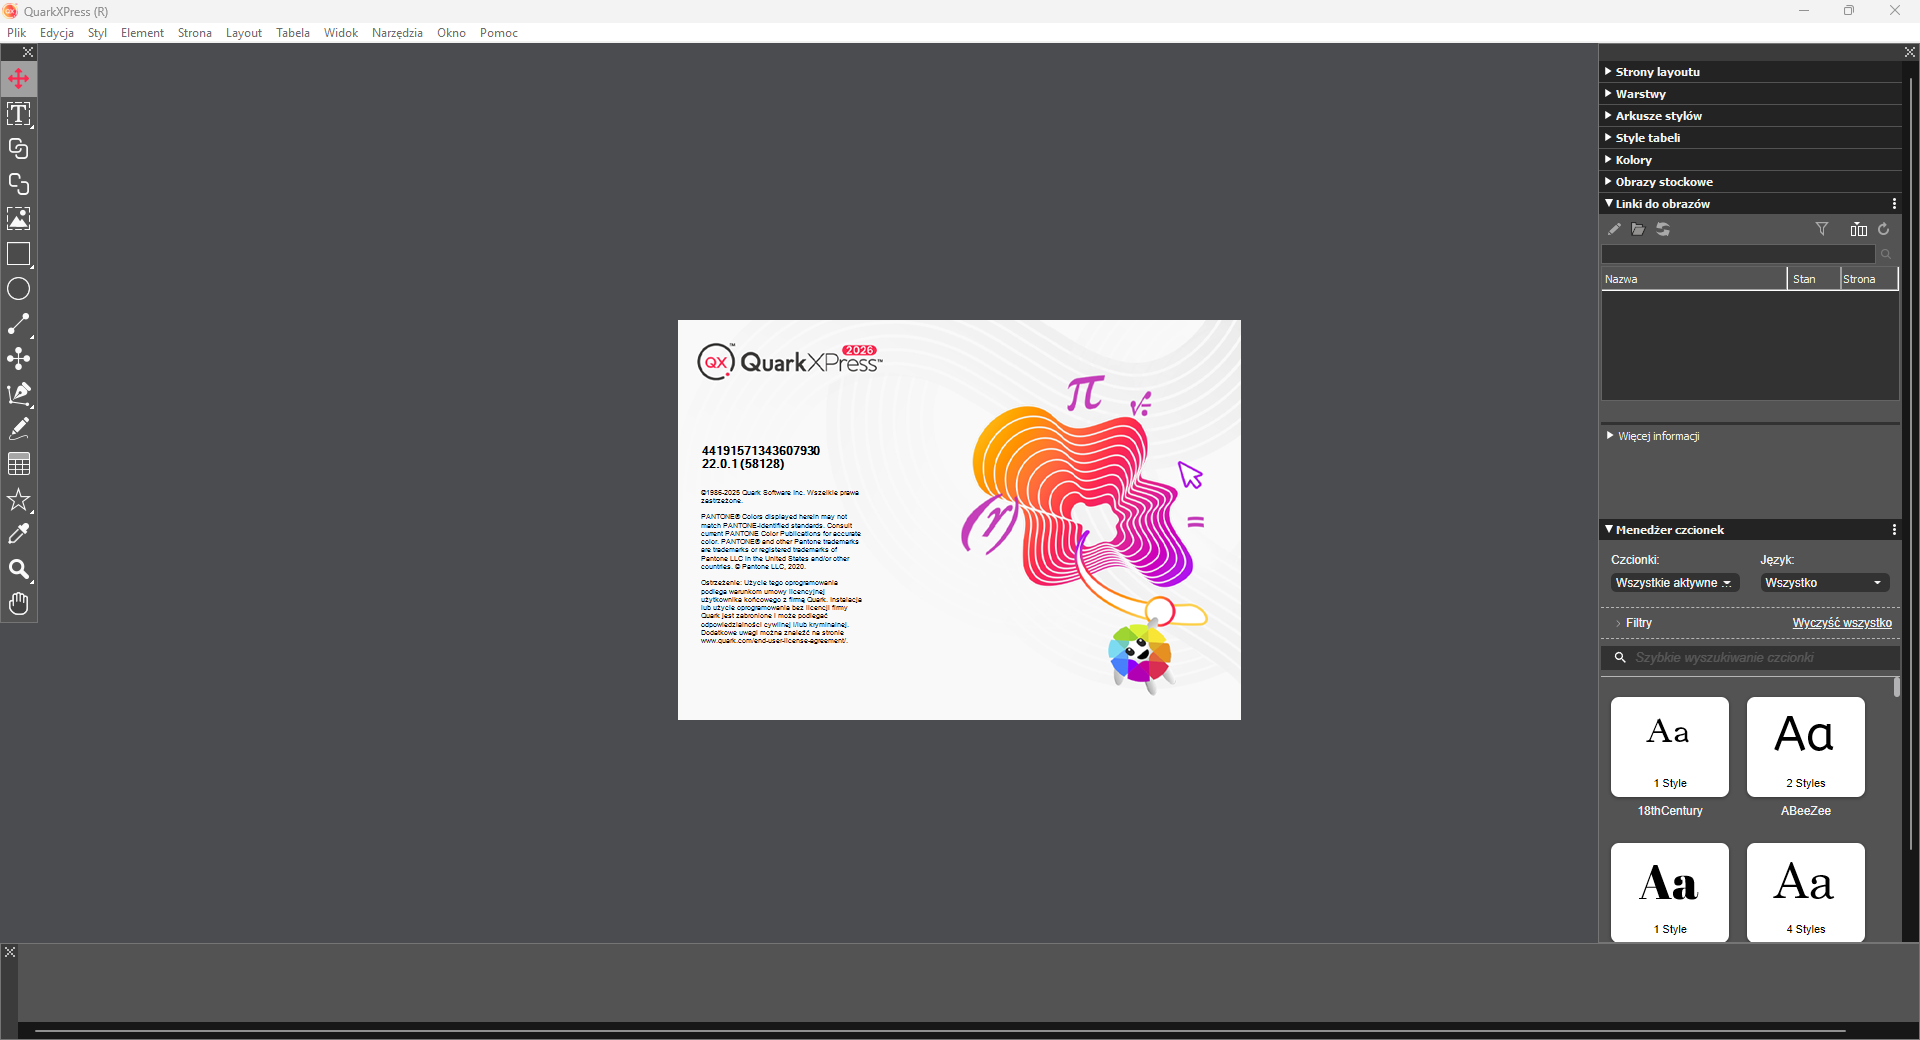
Task: Open the Linki do obrazów panel options menu
Action: [1894, 204]
